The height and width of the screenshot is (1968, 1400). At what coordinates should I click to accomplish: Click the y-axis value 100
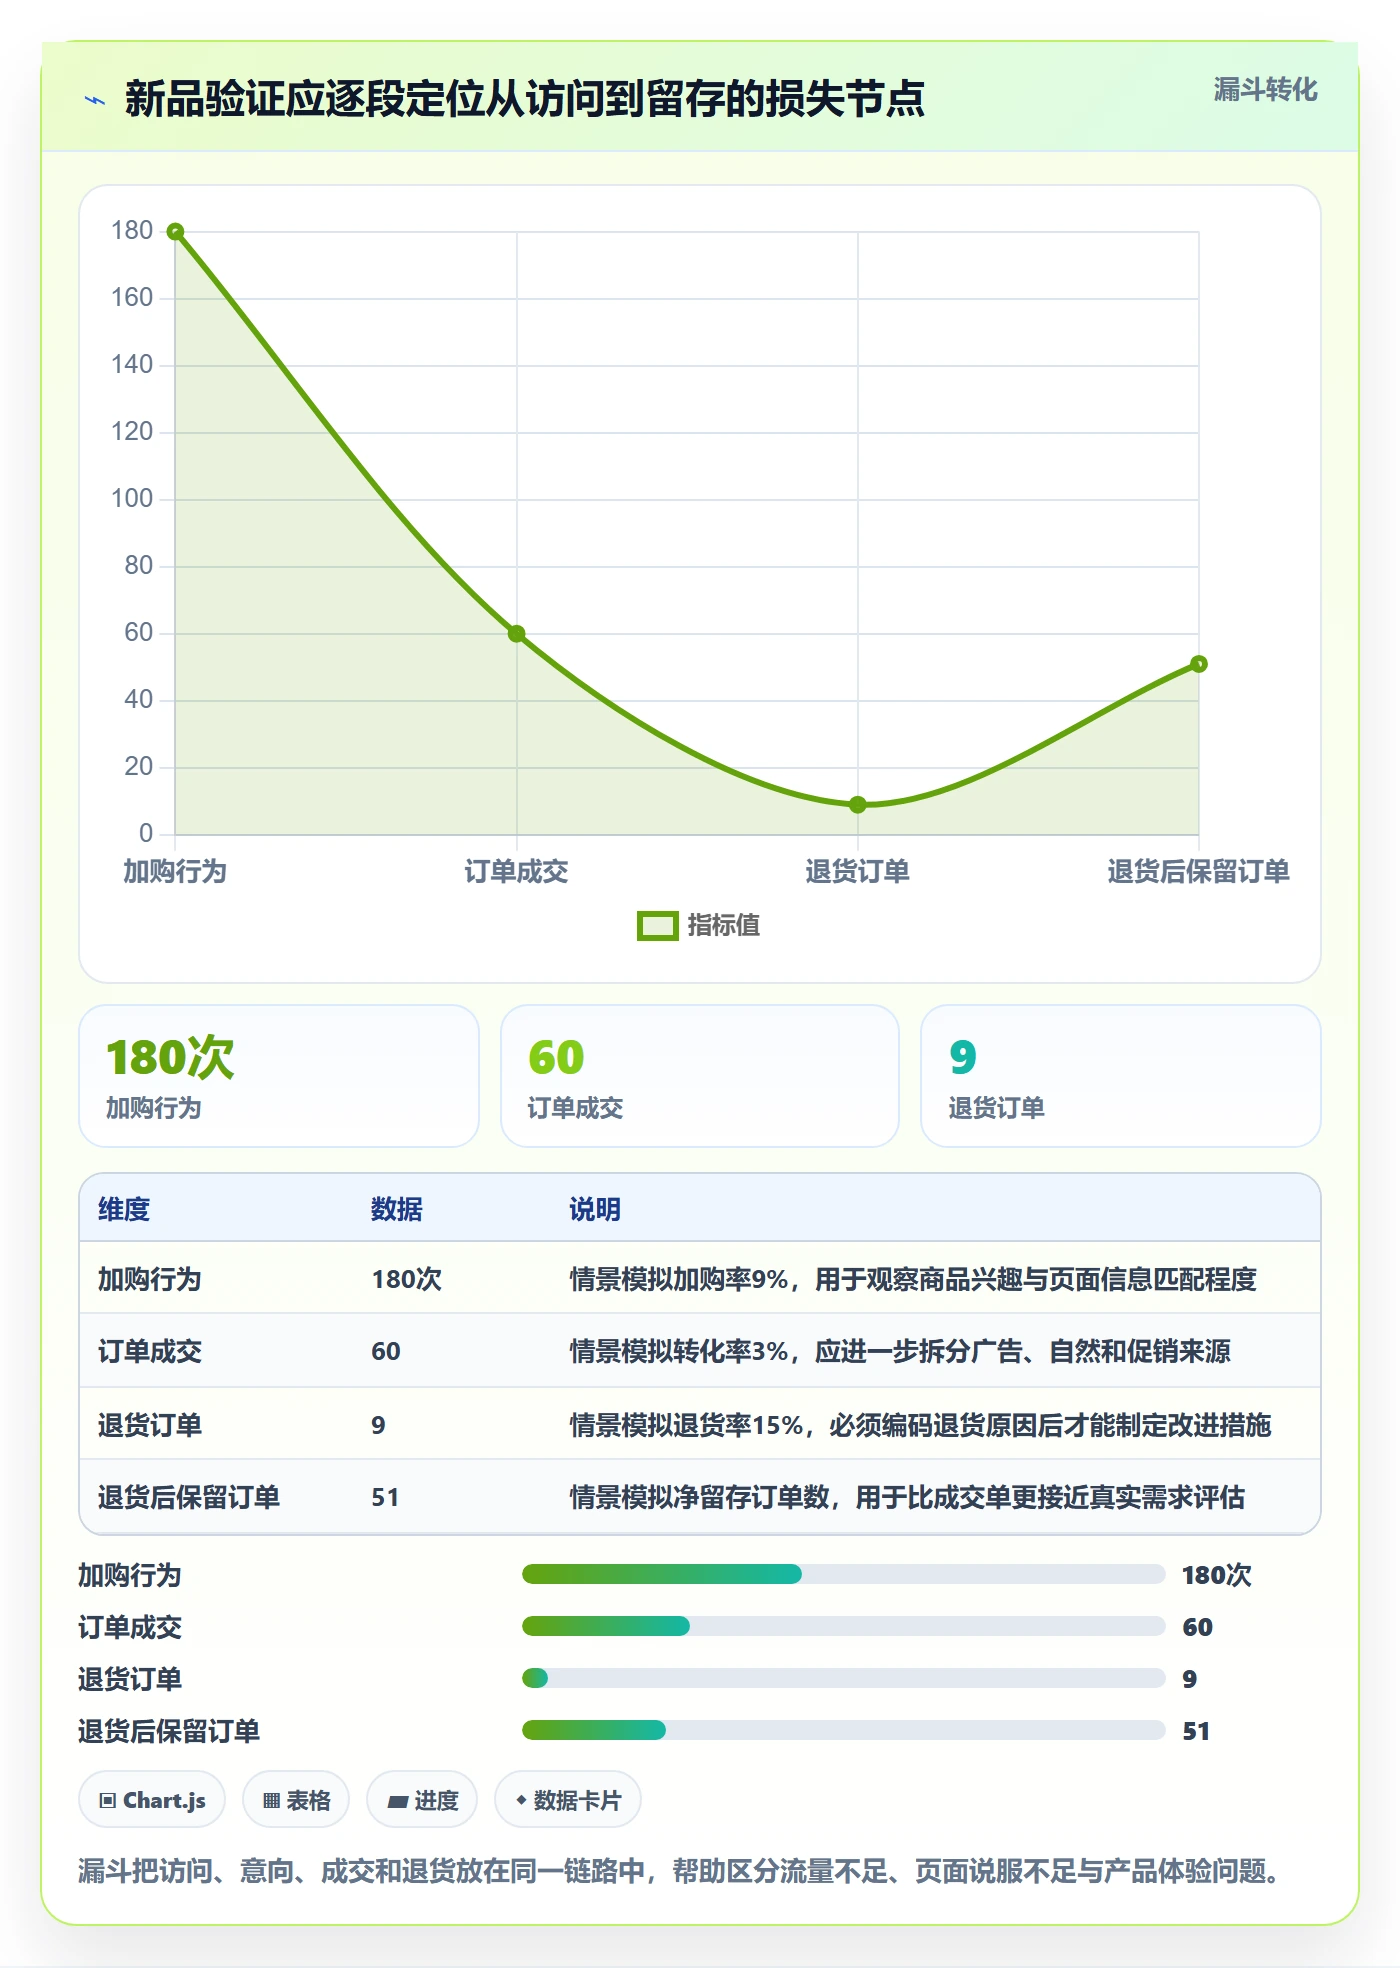132,499
